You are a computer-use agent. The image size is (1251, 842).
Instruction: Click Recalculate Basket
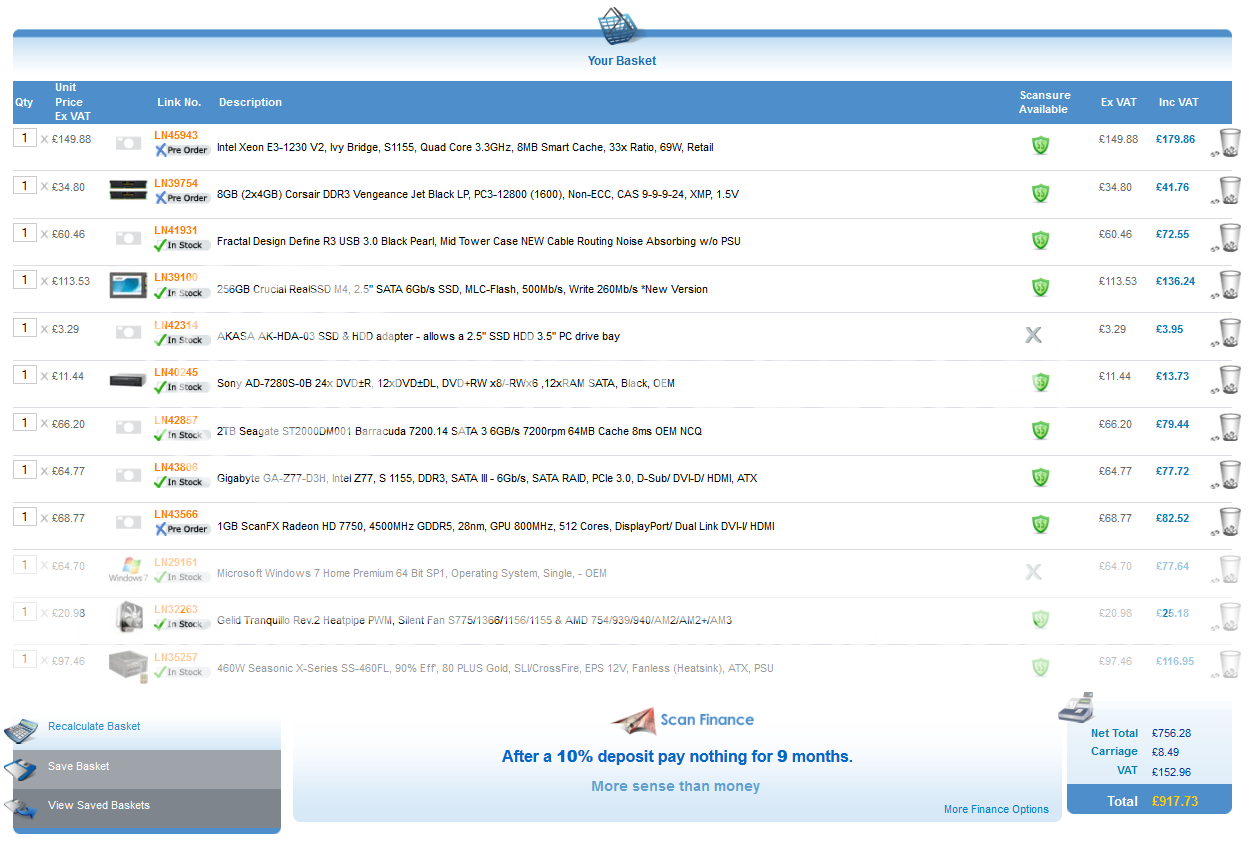pos(94,727)
